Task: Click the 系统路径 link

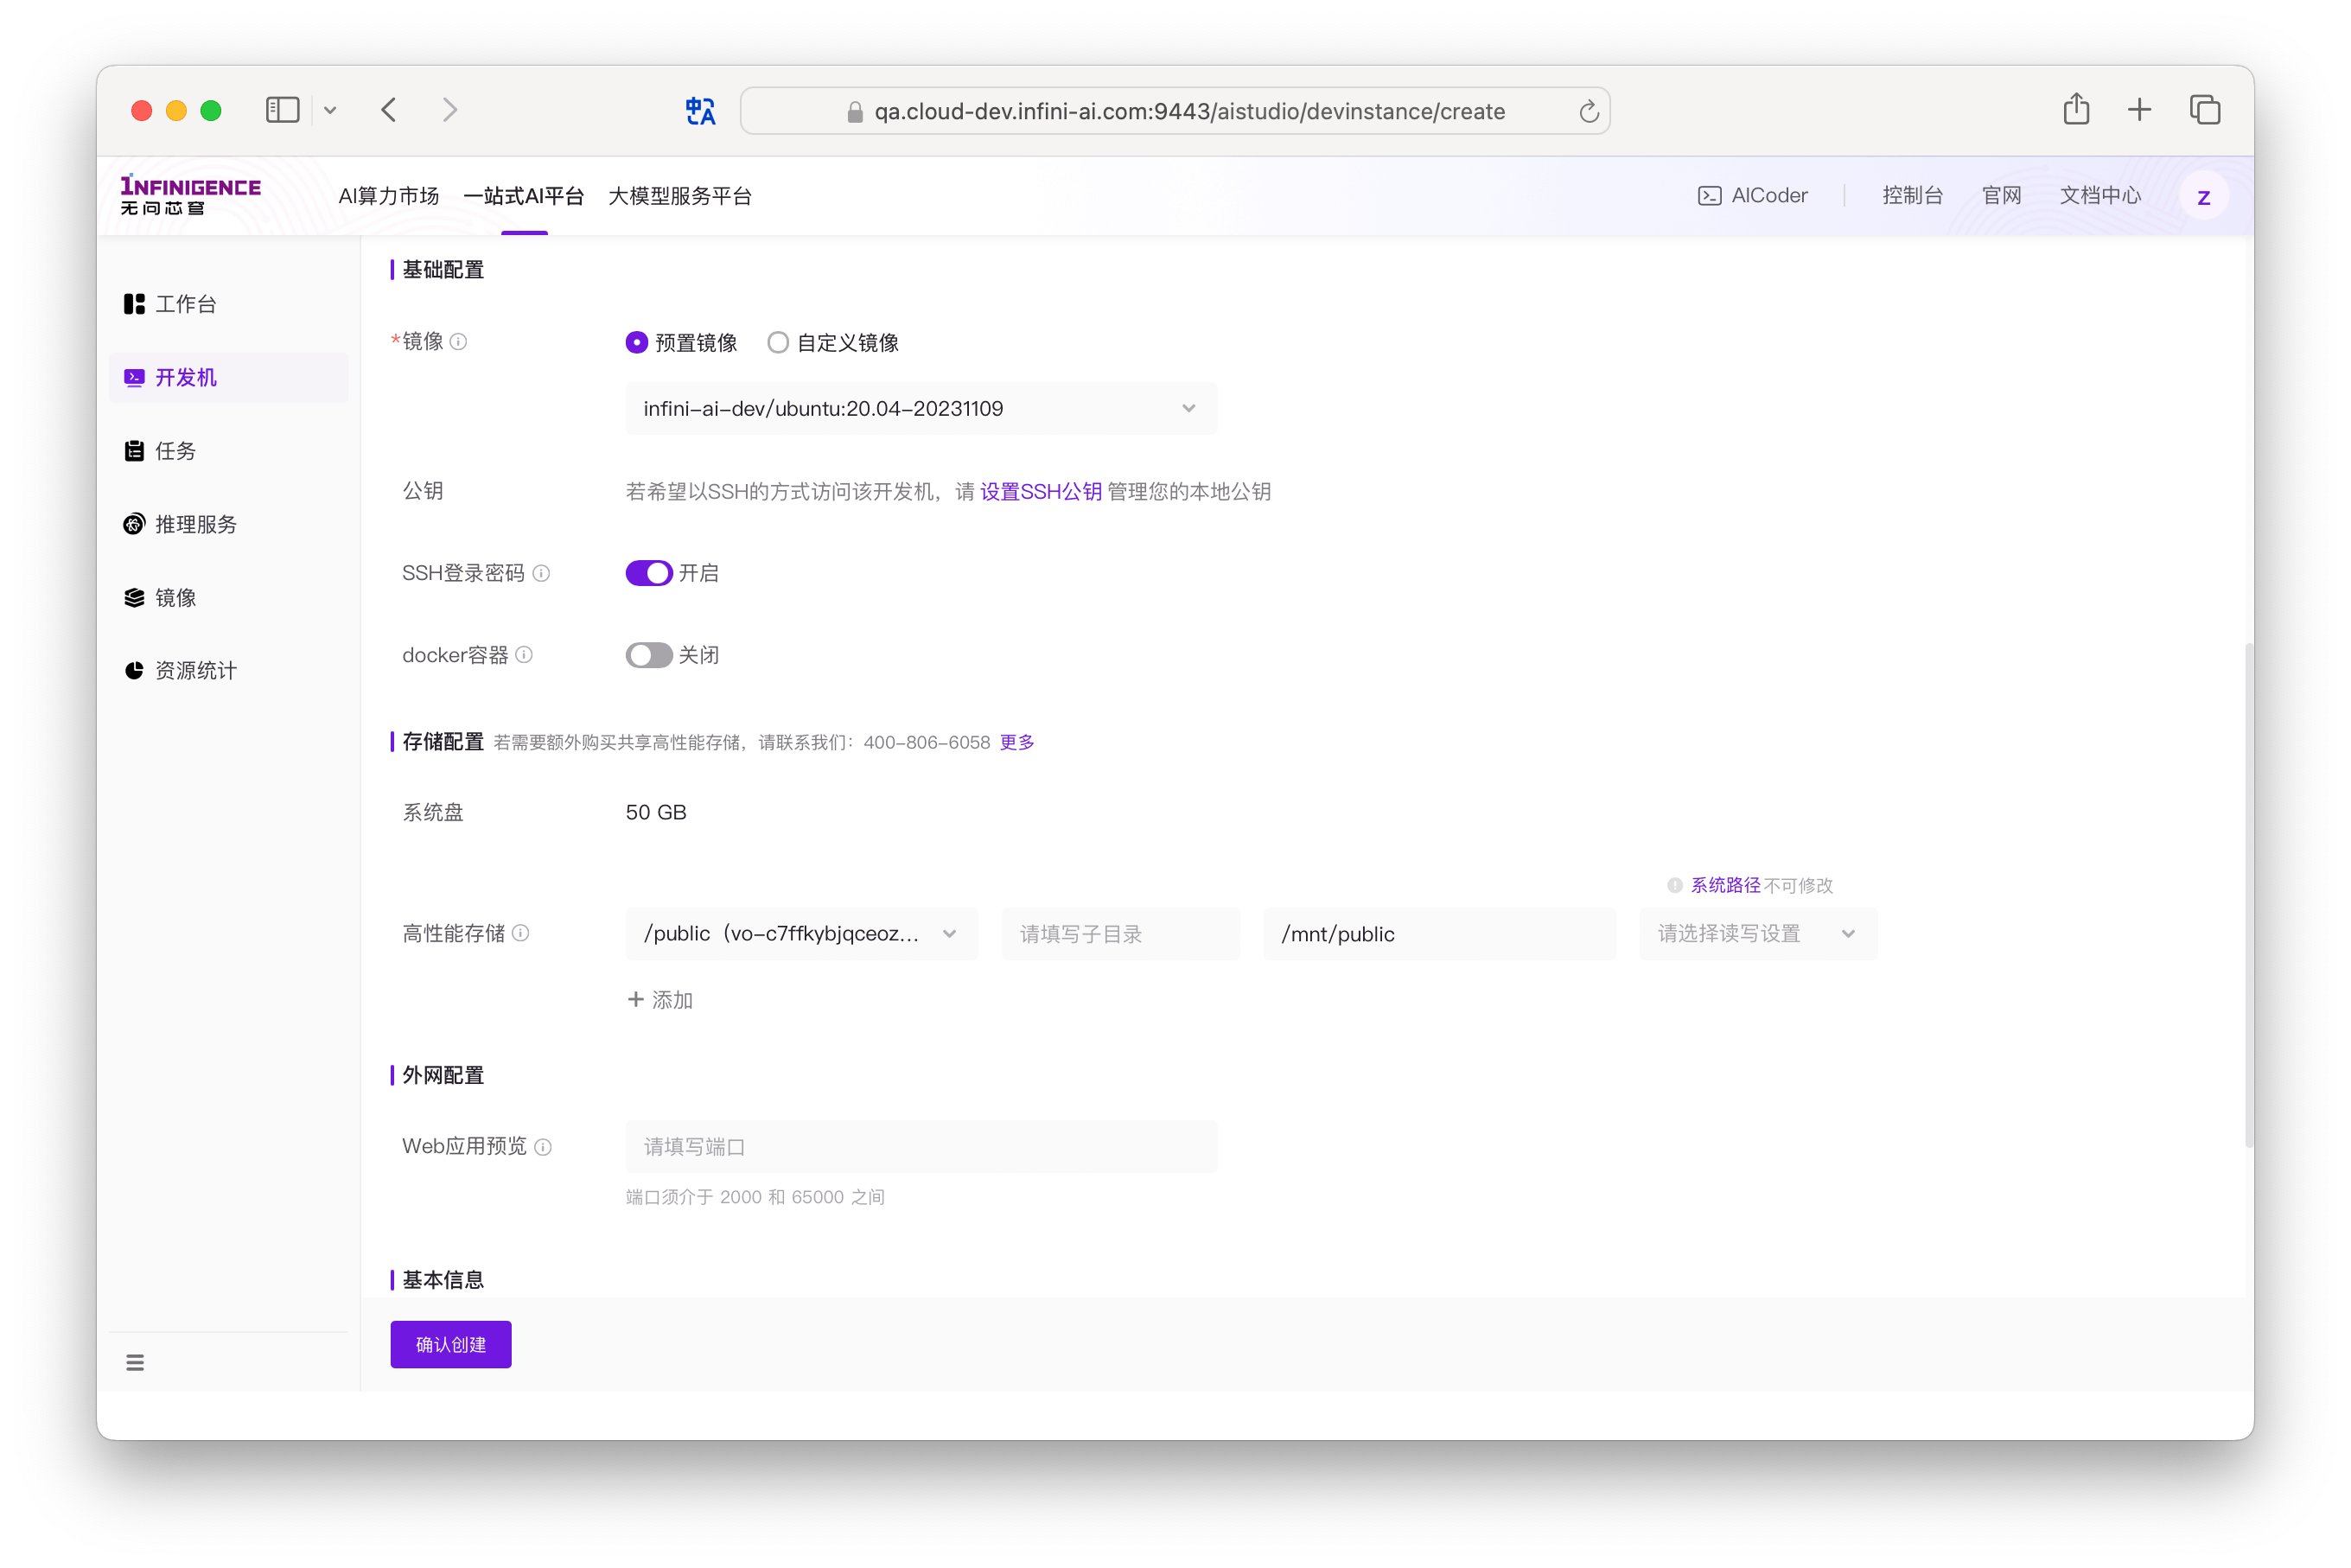Action: (1725, 885)
